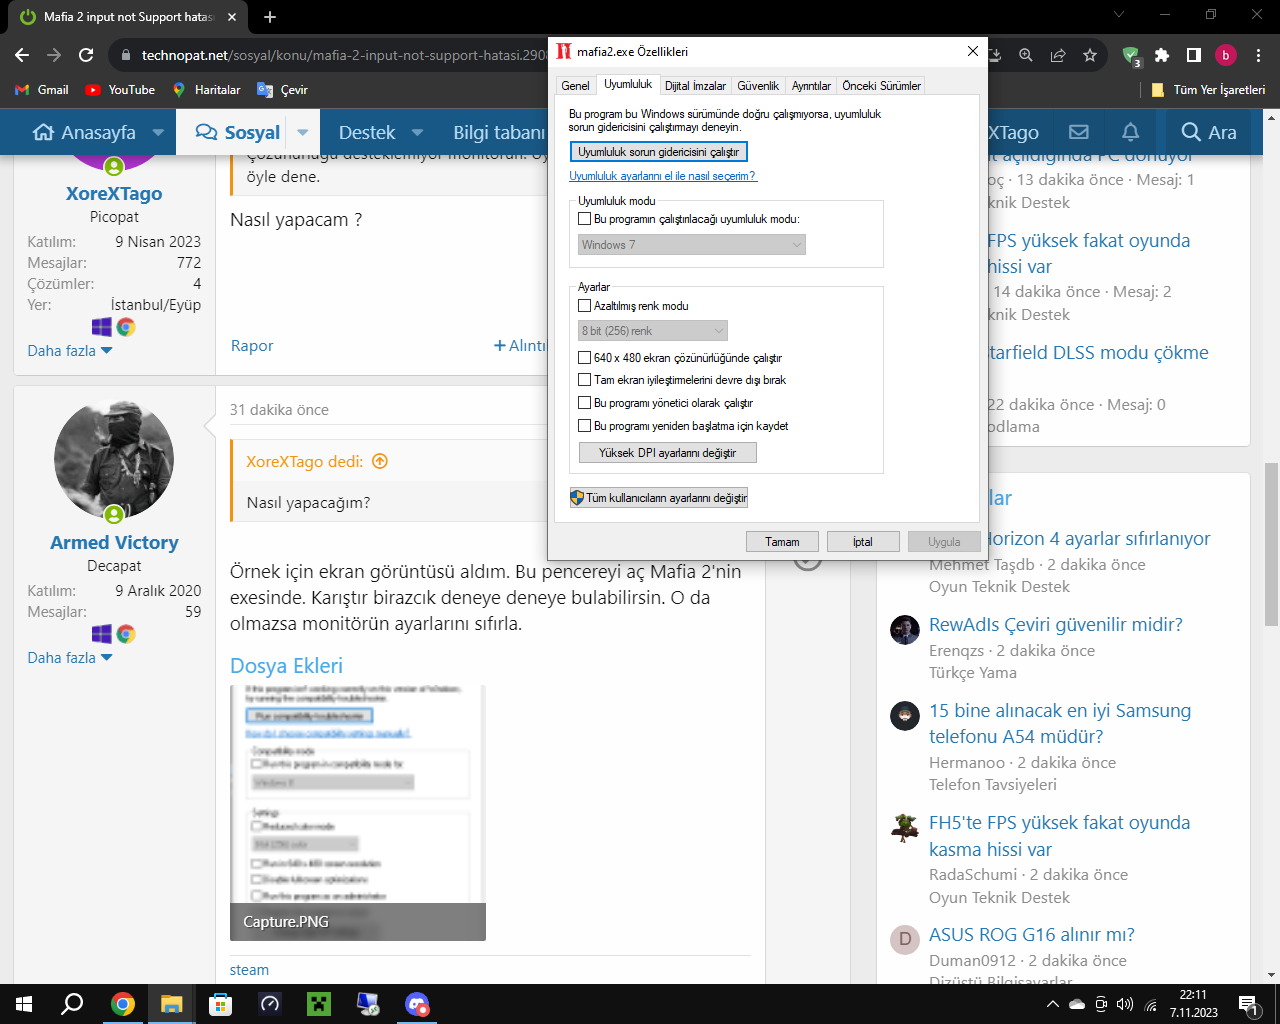Switch to Dijital İmzalar tab

(x=695, y=86)
